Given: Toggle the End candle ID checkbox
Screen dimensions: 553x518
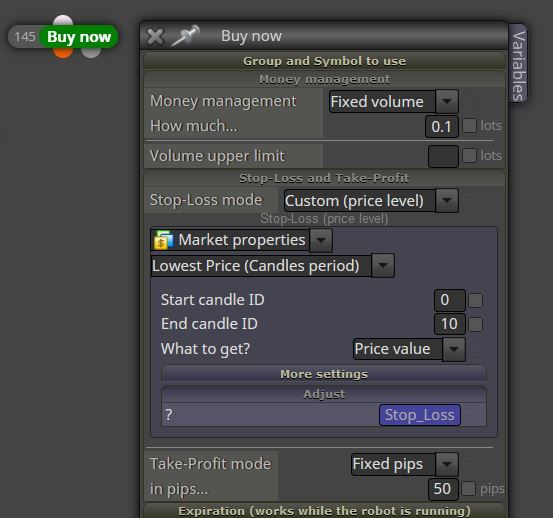Looking at the screenshot, I should click(475, 324).
